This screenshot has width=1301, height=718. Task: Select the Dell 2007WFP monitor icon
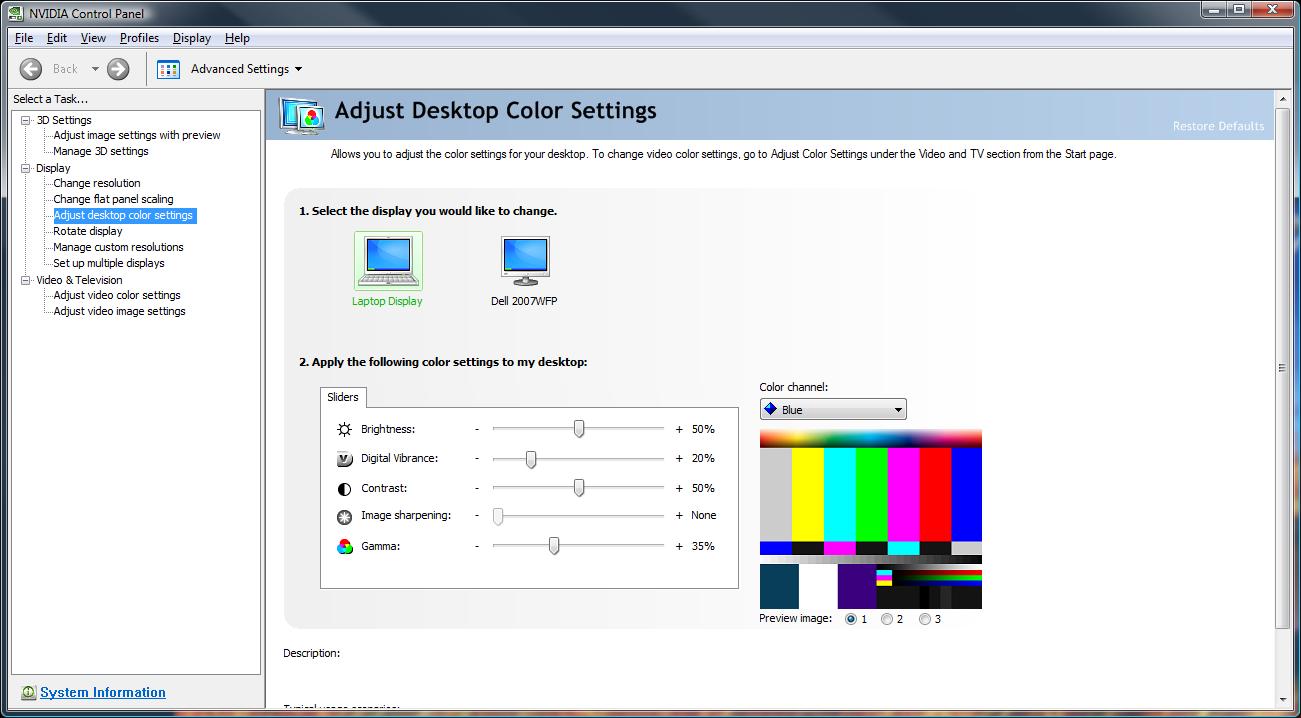coord(525,261)
